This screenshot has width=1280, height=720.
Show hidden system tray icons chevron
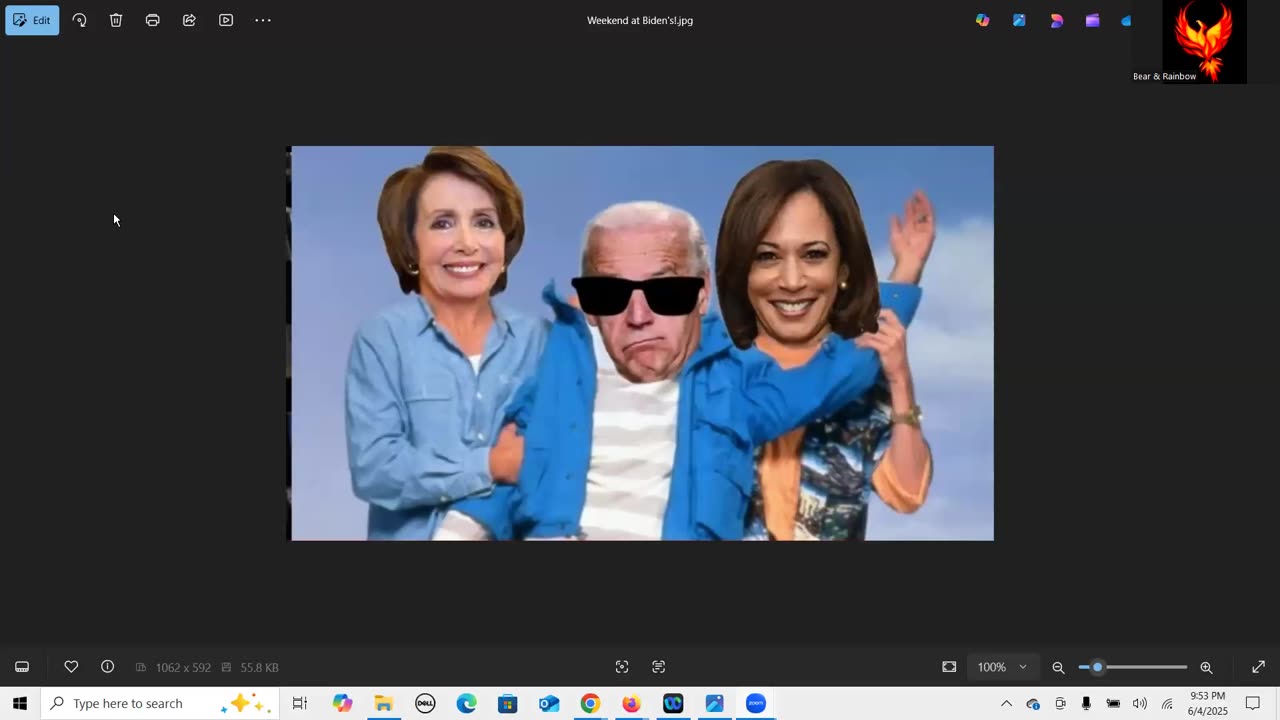[x=1006, y=703]
